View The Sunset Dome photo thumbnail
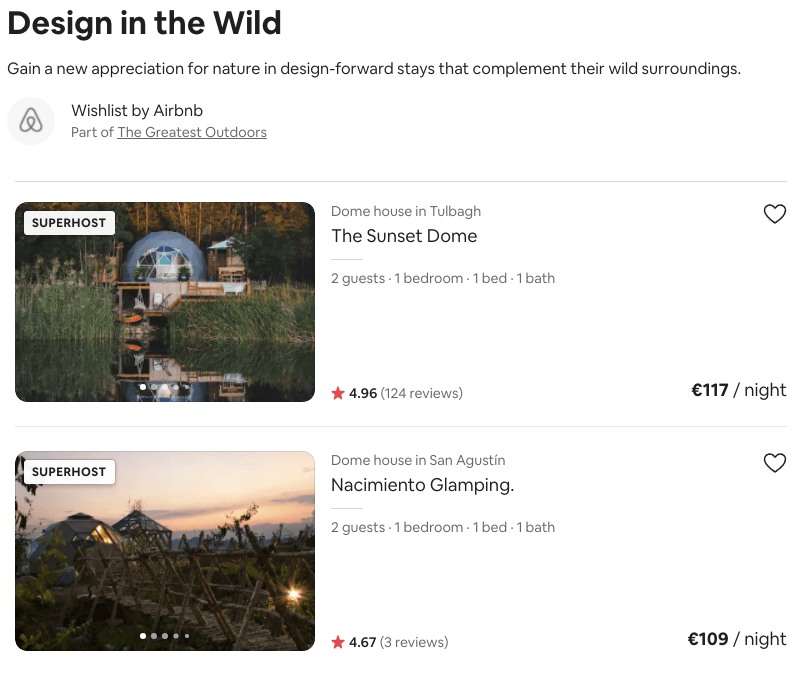The height and width of the screenshot is (674, 807). (165, 302)
